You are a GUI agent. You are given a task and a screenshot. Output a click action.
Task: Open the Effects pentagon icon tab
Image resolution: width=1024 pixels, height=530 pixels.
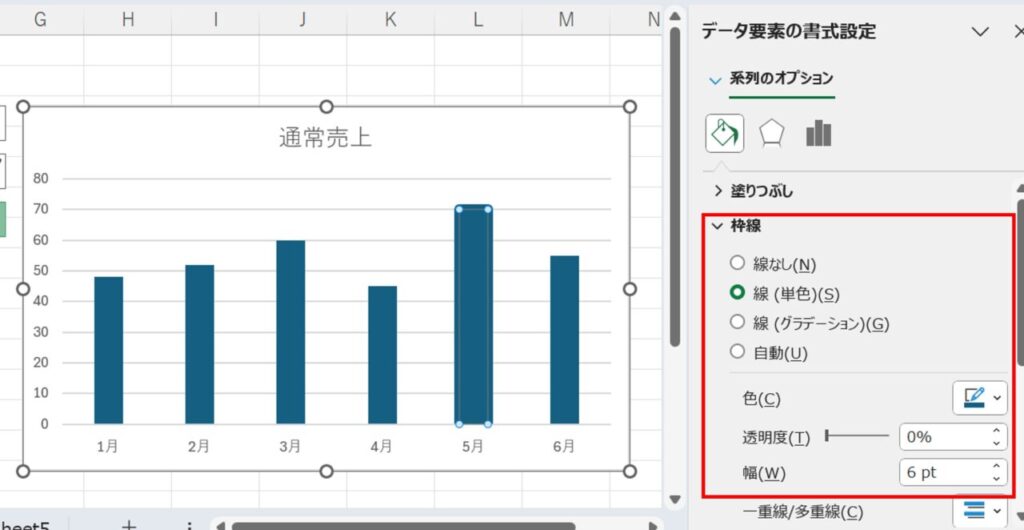click(772, 134)
